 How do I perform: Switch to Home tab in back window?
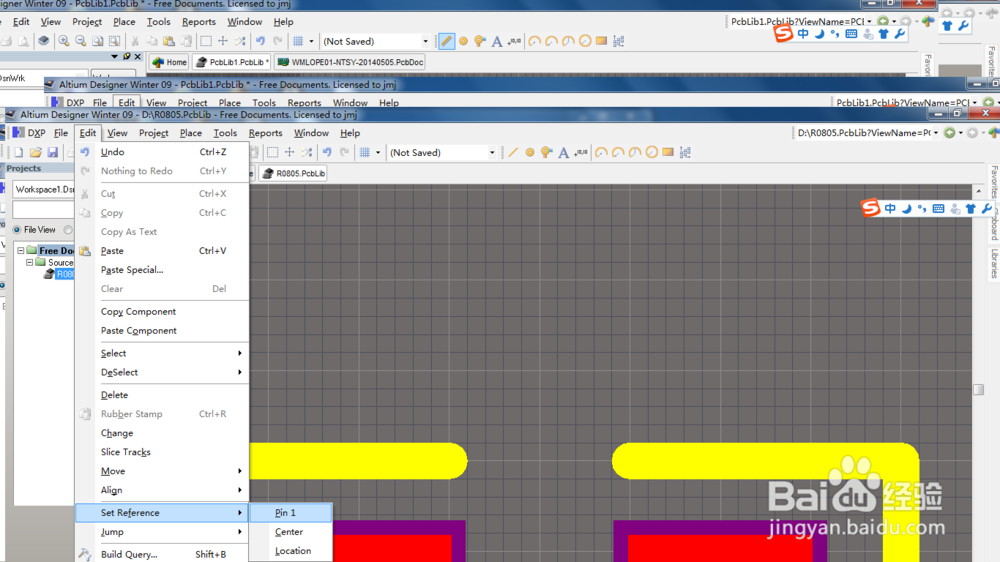point(170,63)
